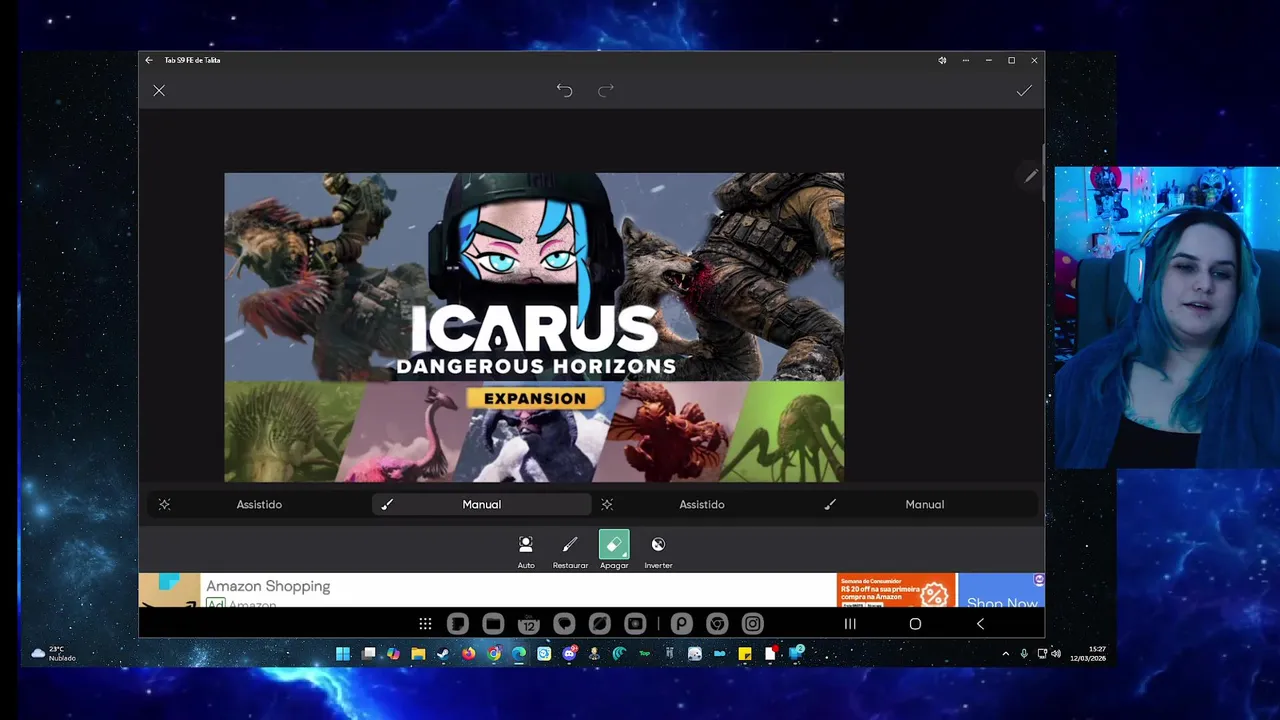Open the clock showing 15:27
This screenshot has height=720, width=1280.
coord(1087,654)
